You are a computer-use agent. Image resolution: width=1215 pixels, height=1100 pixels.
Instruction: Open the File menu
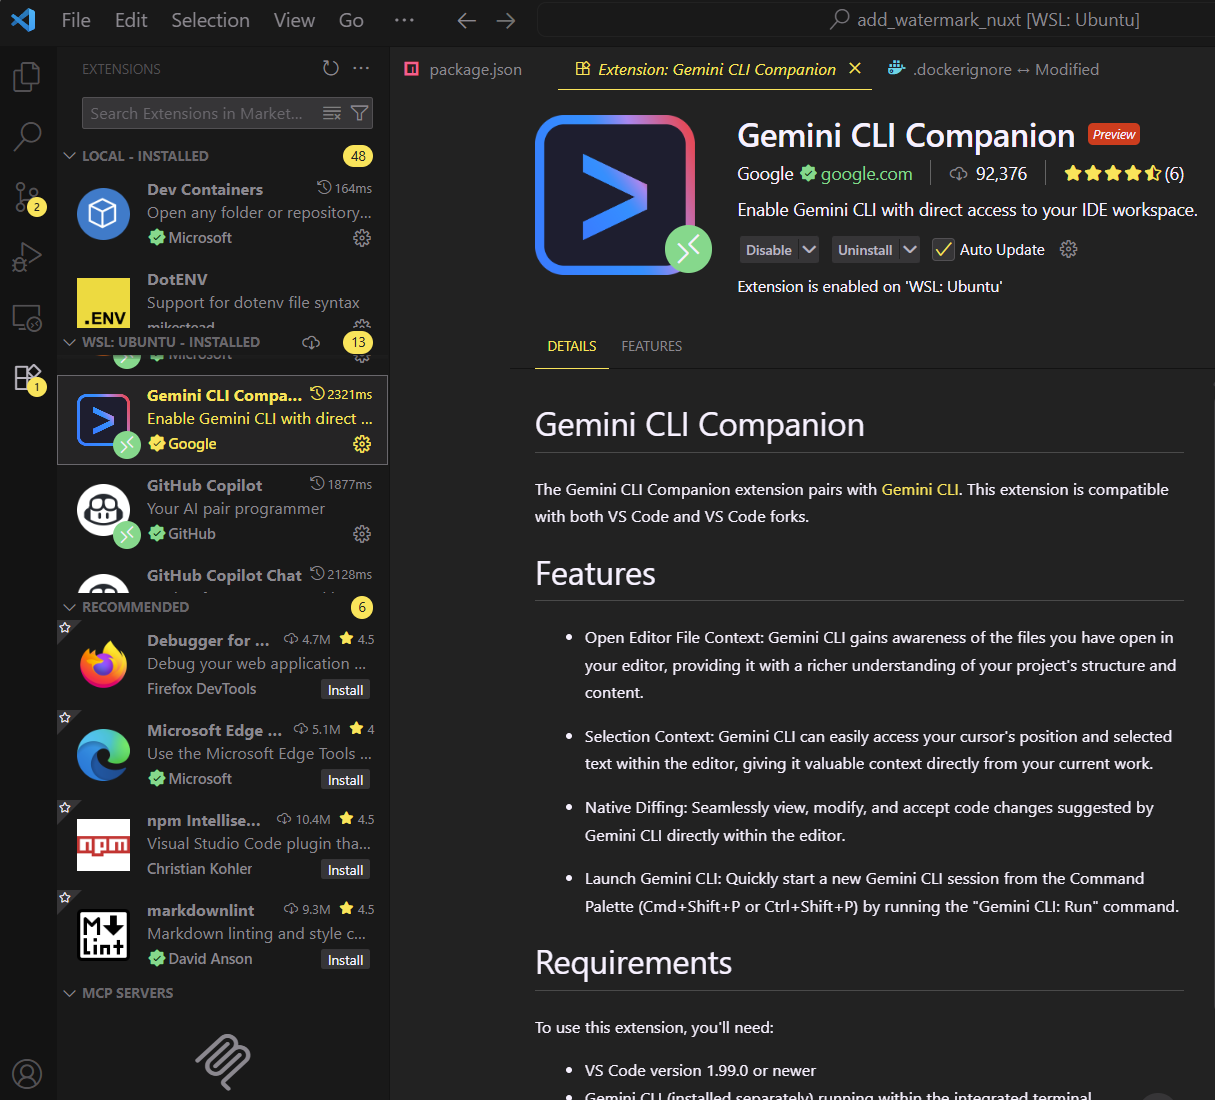76,20
